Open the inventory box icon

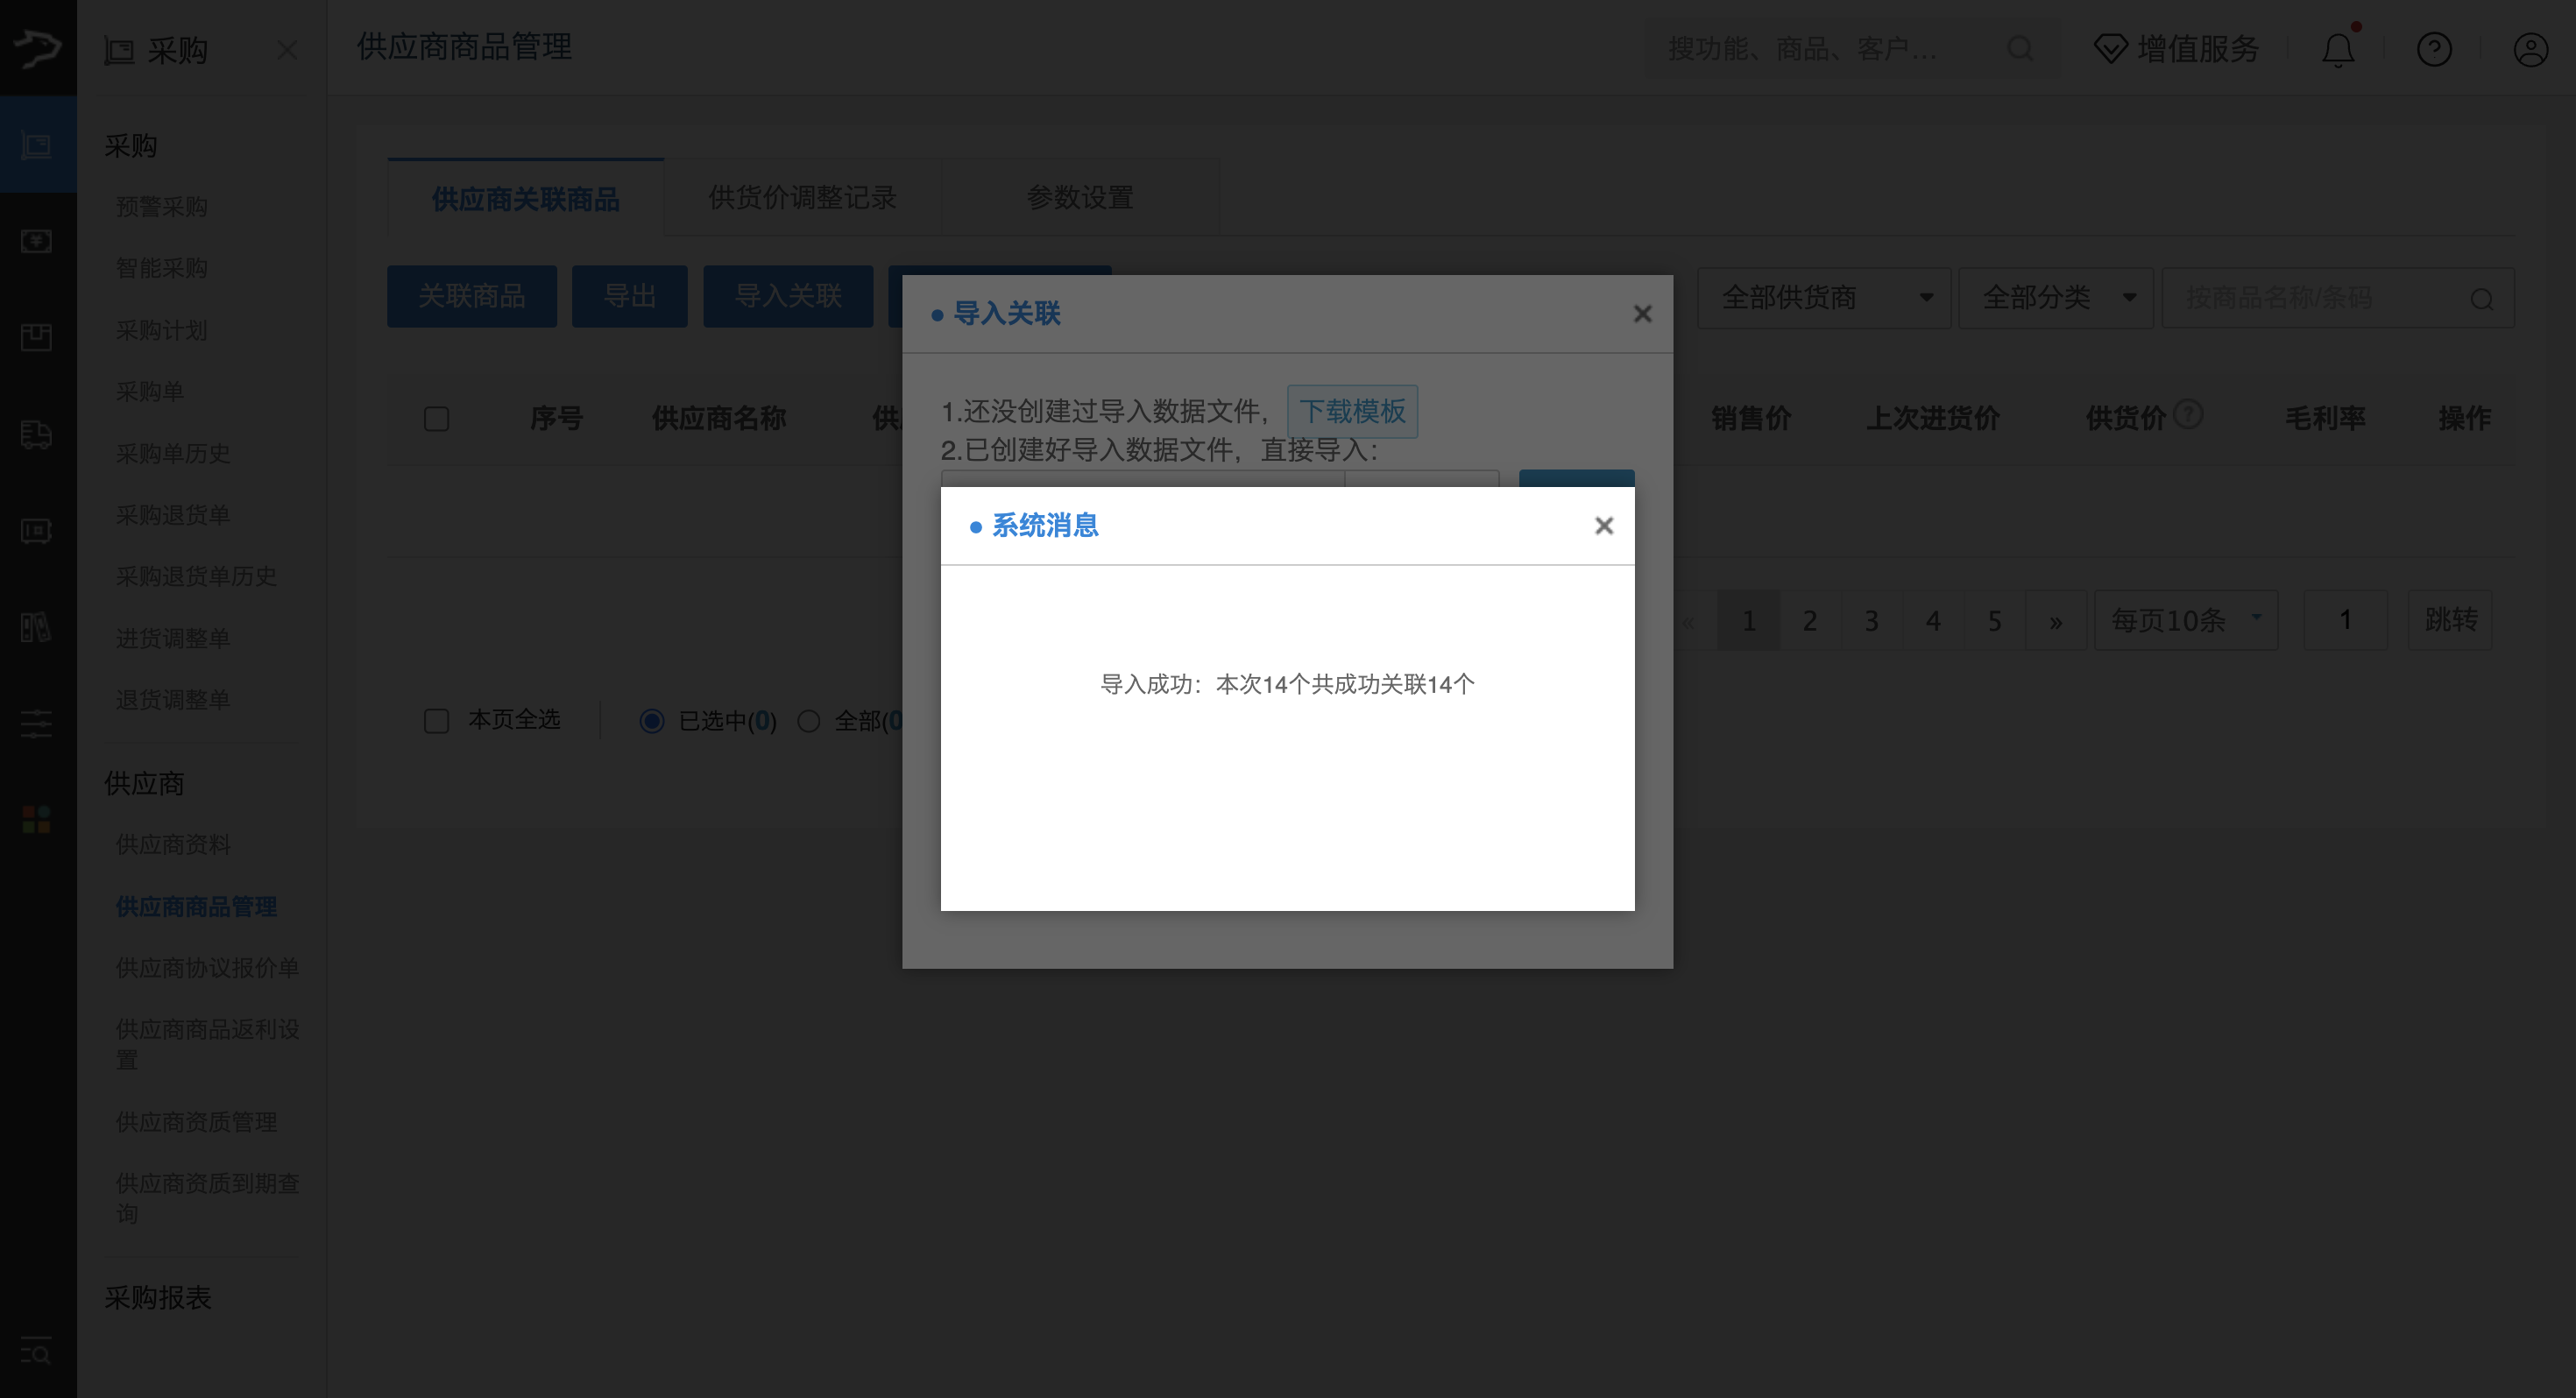click(x=37, y=338)
